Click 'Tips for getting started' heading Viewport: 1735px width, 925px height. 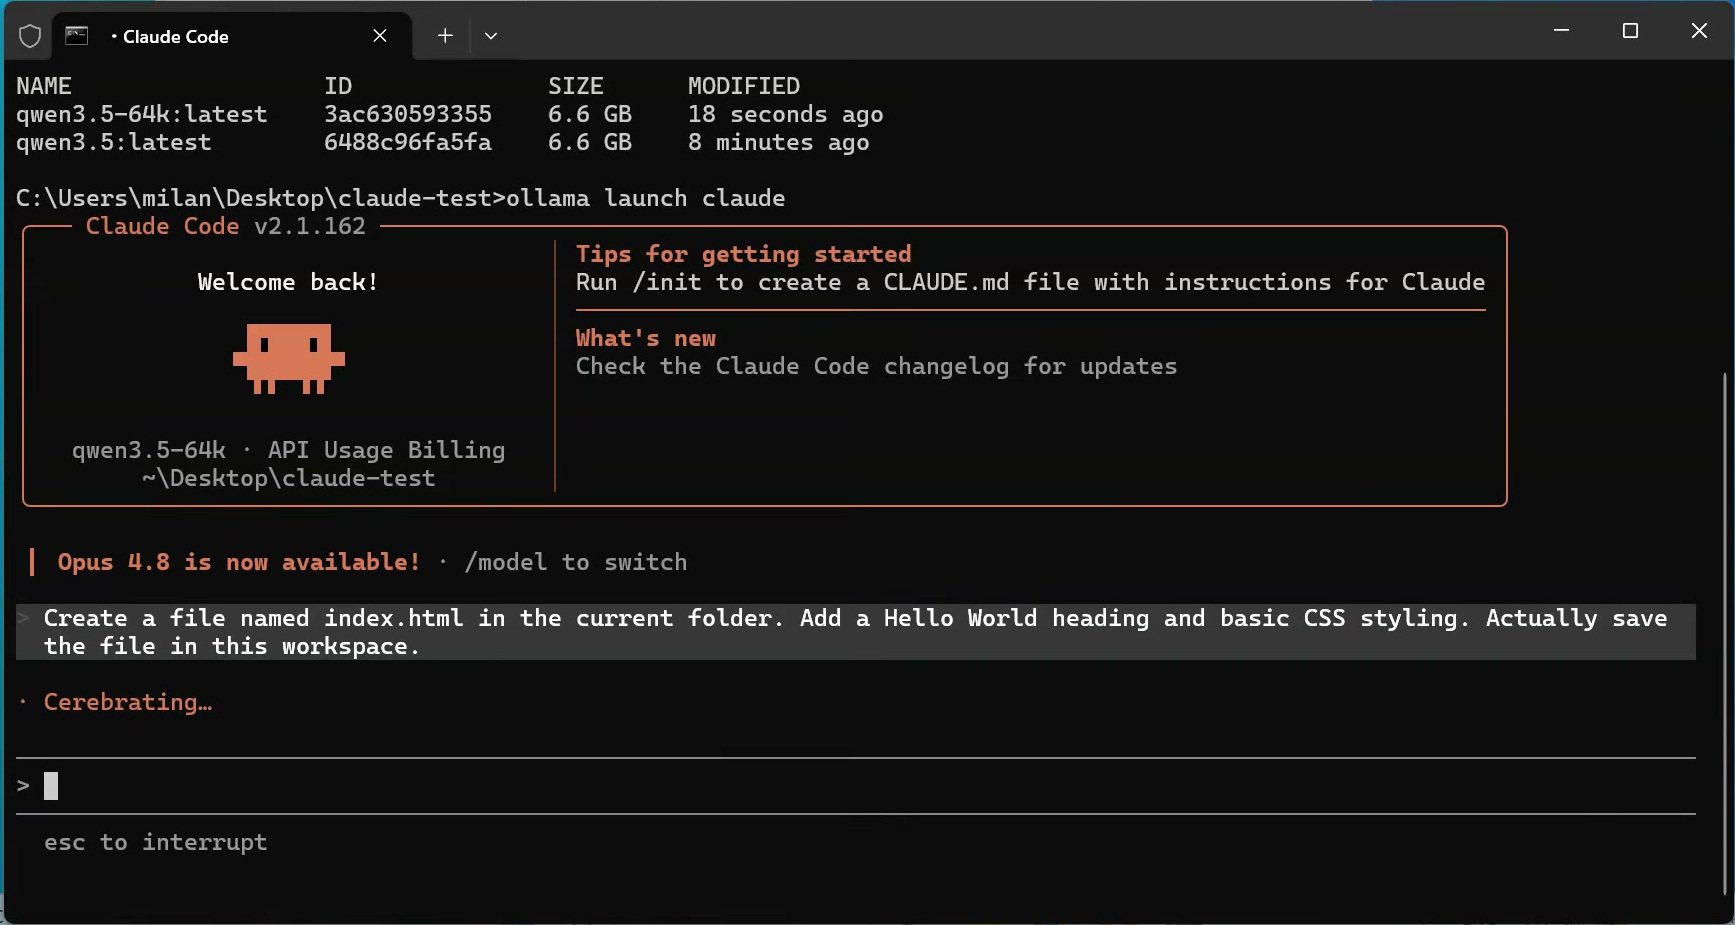coord(744,254)
